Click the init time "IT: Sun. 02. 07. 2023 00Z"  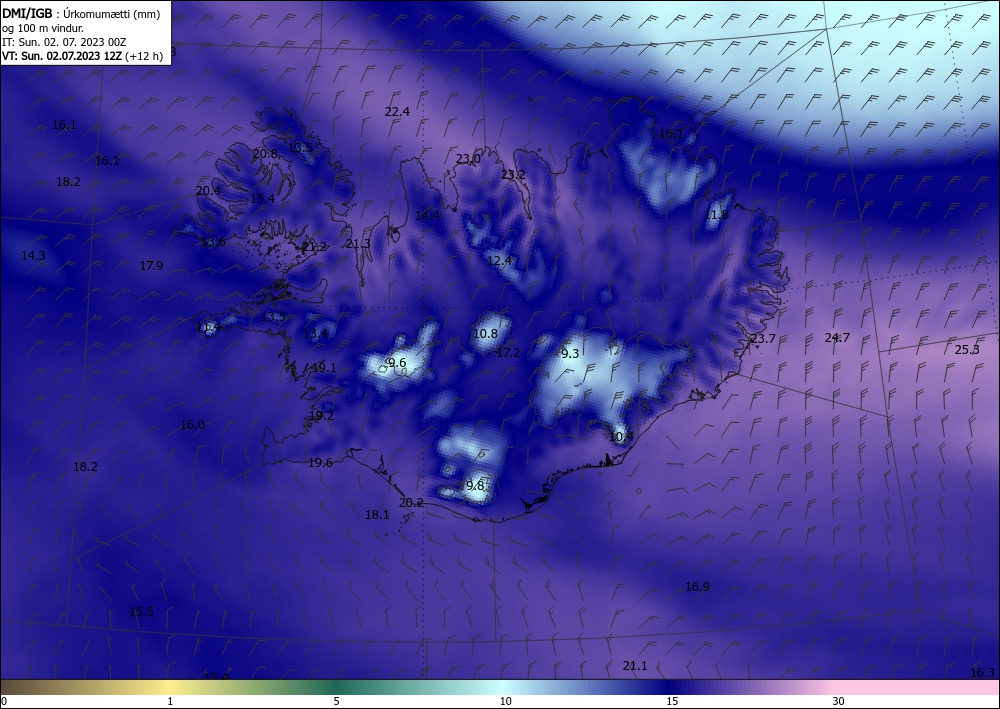tap(64, 42)
